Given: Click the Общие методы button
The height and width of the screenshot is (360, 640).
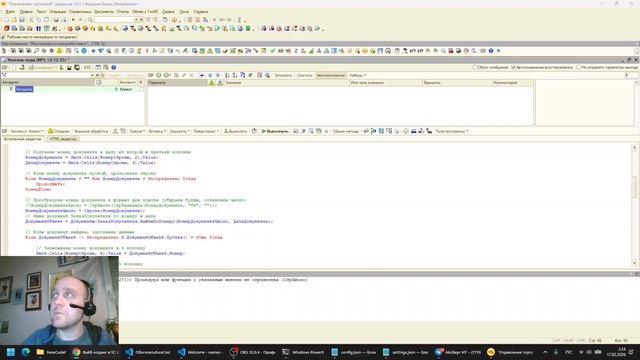Looking at the screenshot, I should pos(345,131).
